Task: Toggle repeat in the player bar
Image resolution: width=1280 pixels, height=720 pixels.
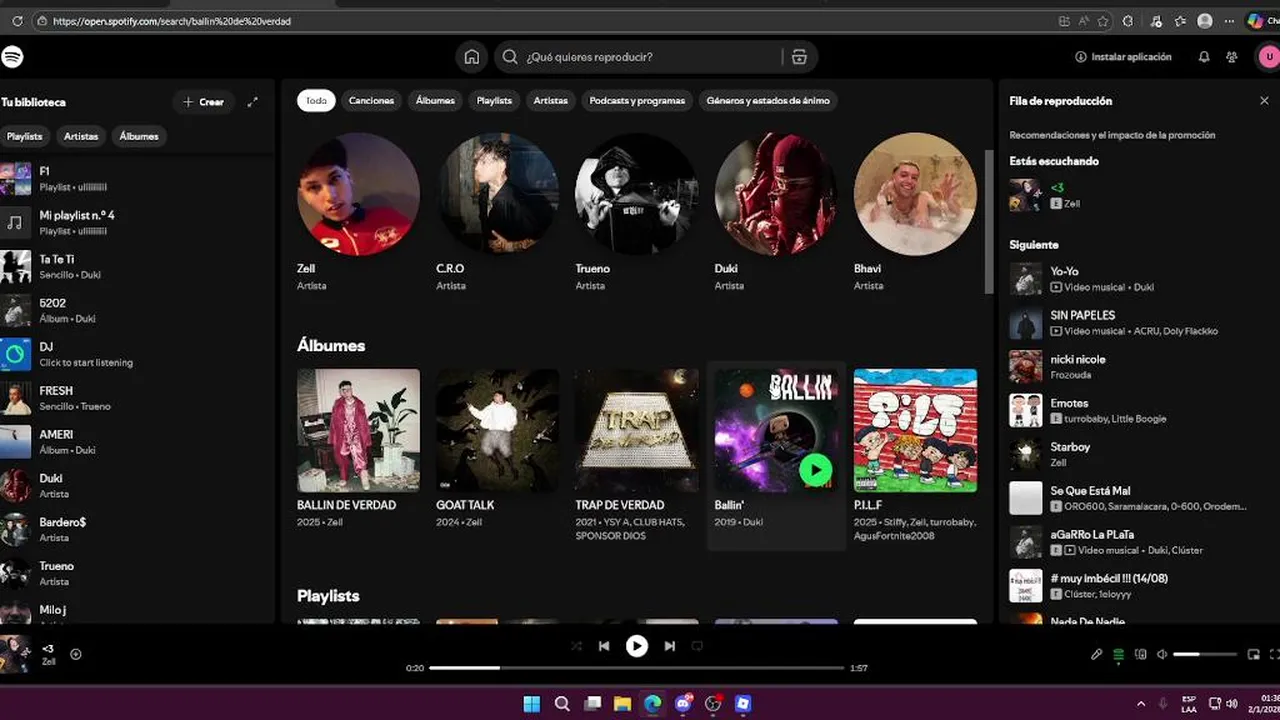Action: pos(697,646)
